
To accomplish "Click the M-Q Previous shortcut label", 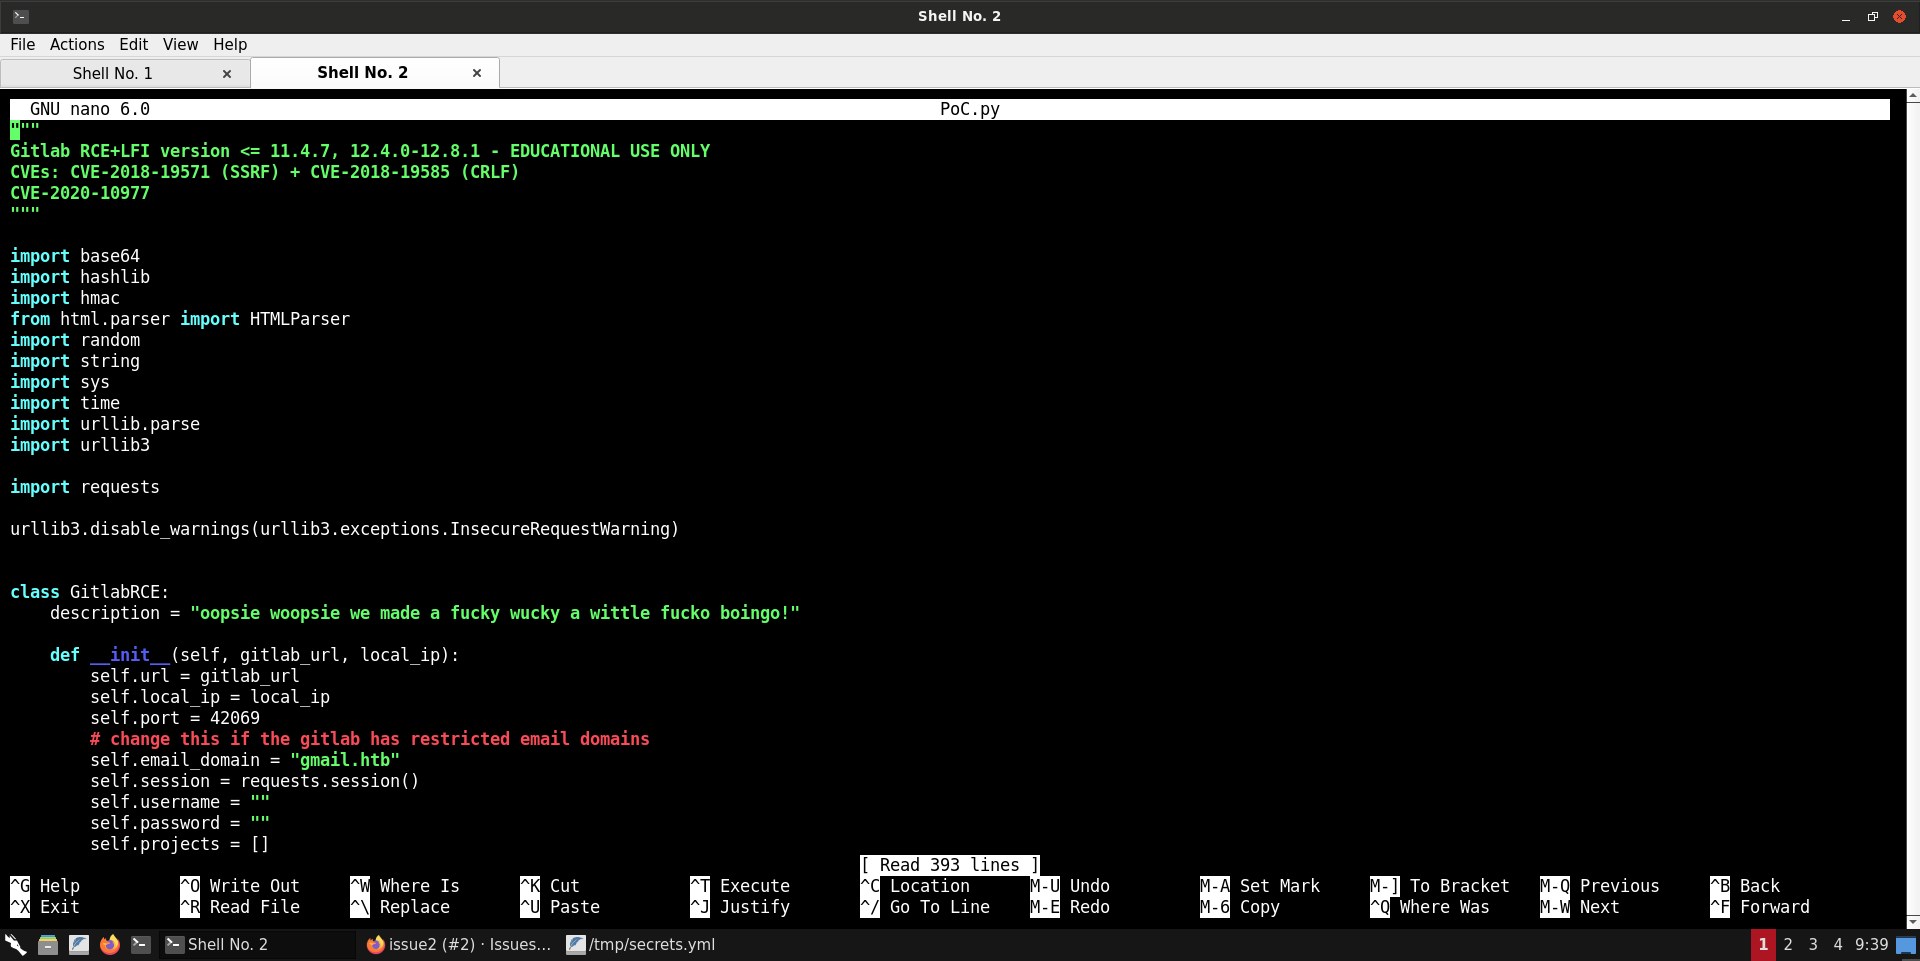I will tap(1600, 886).
